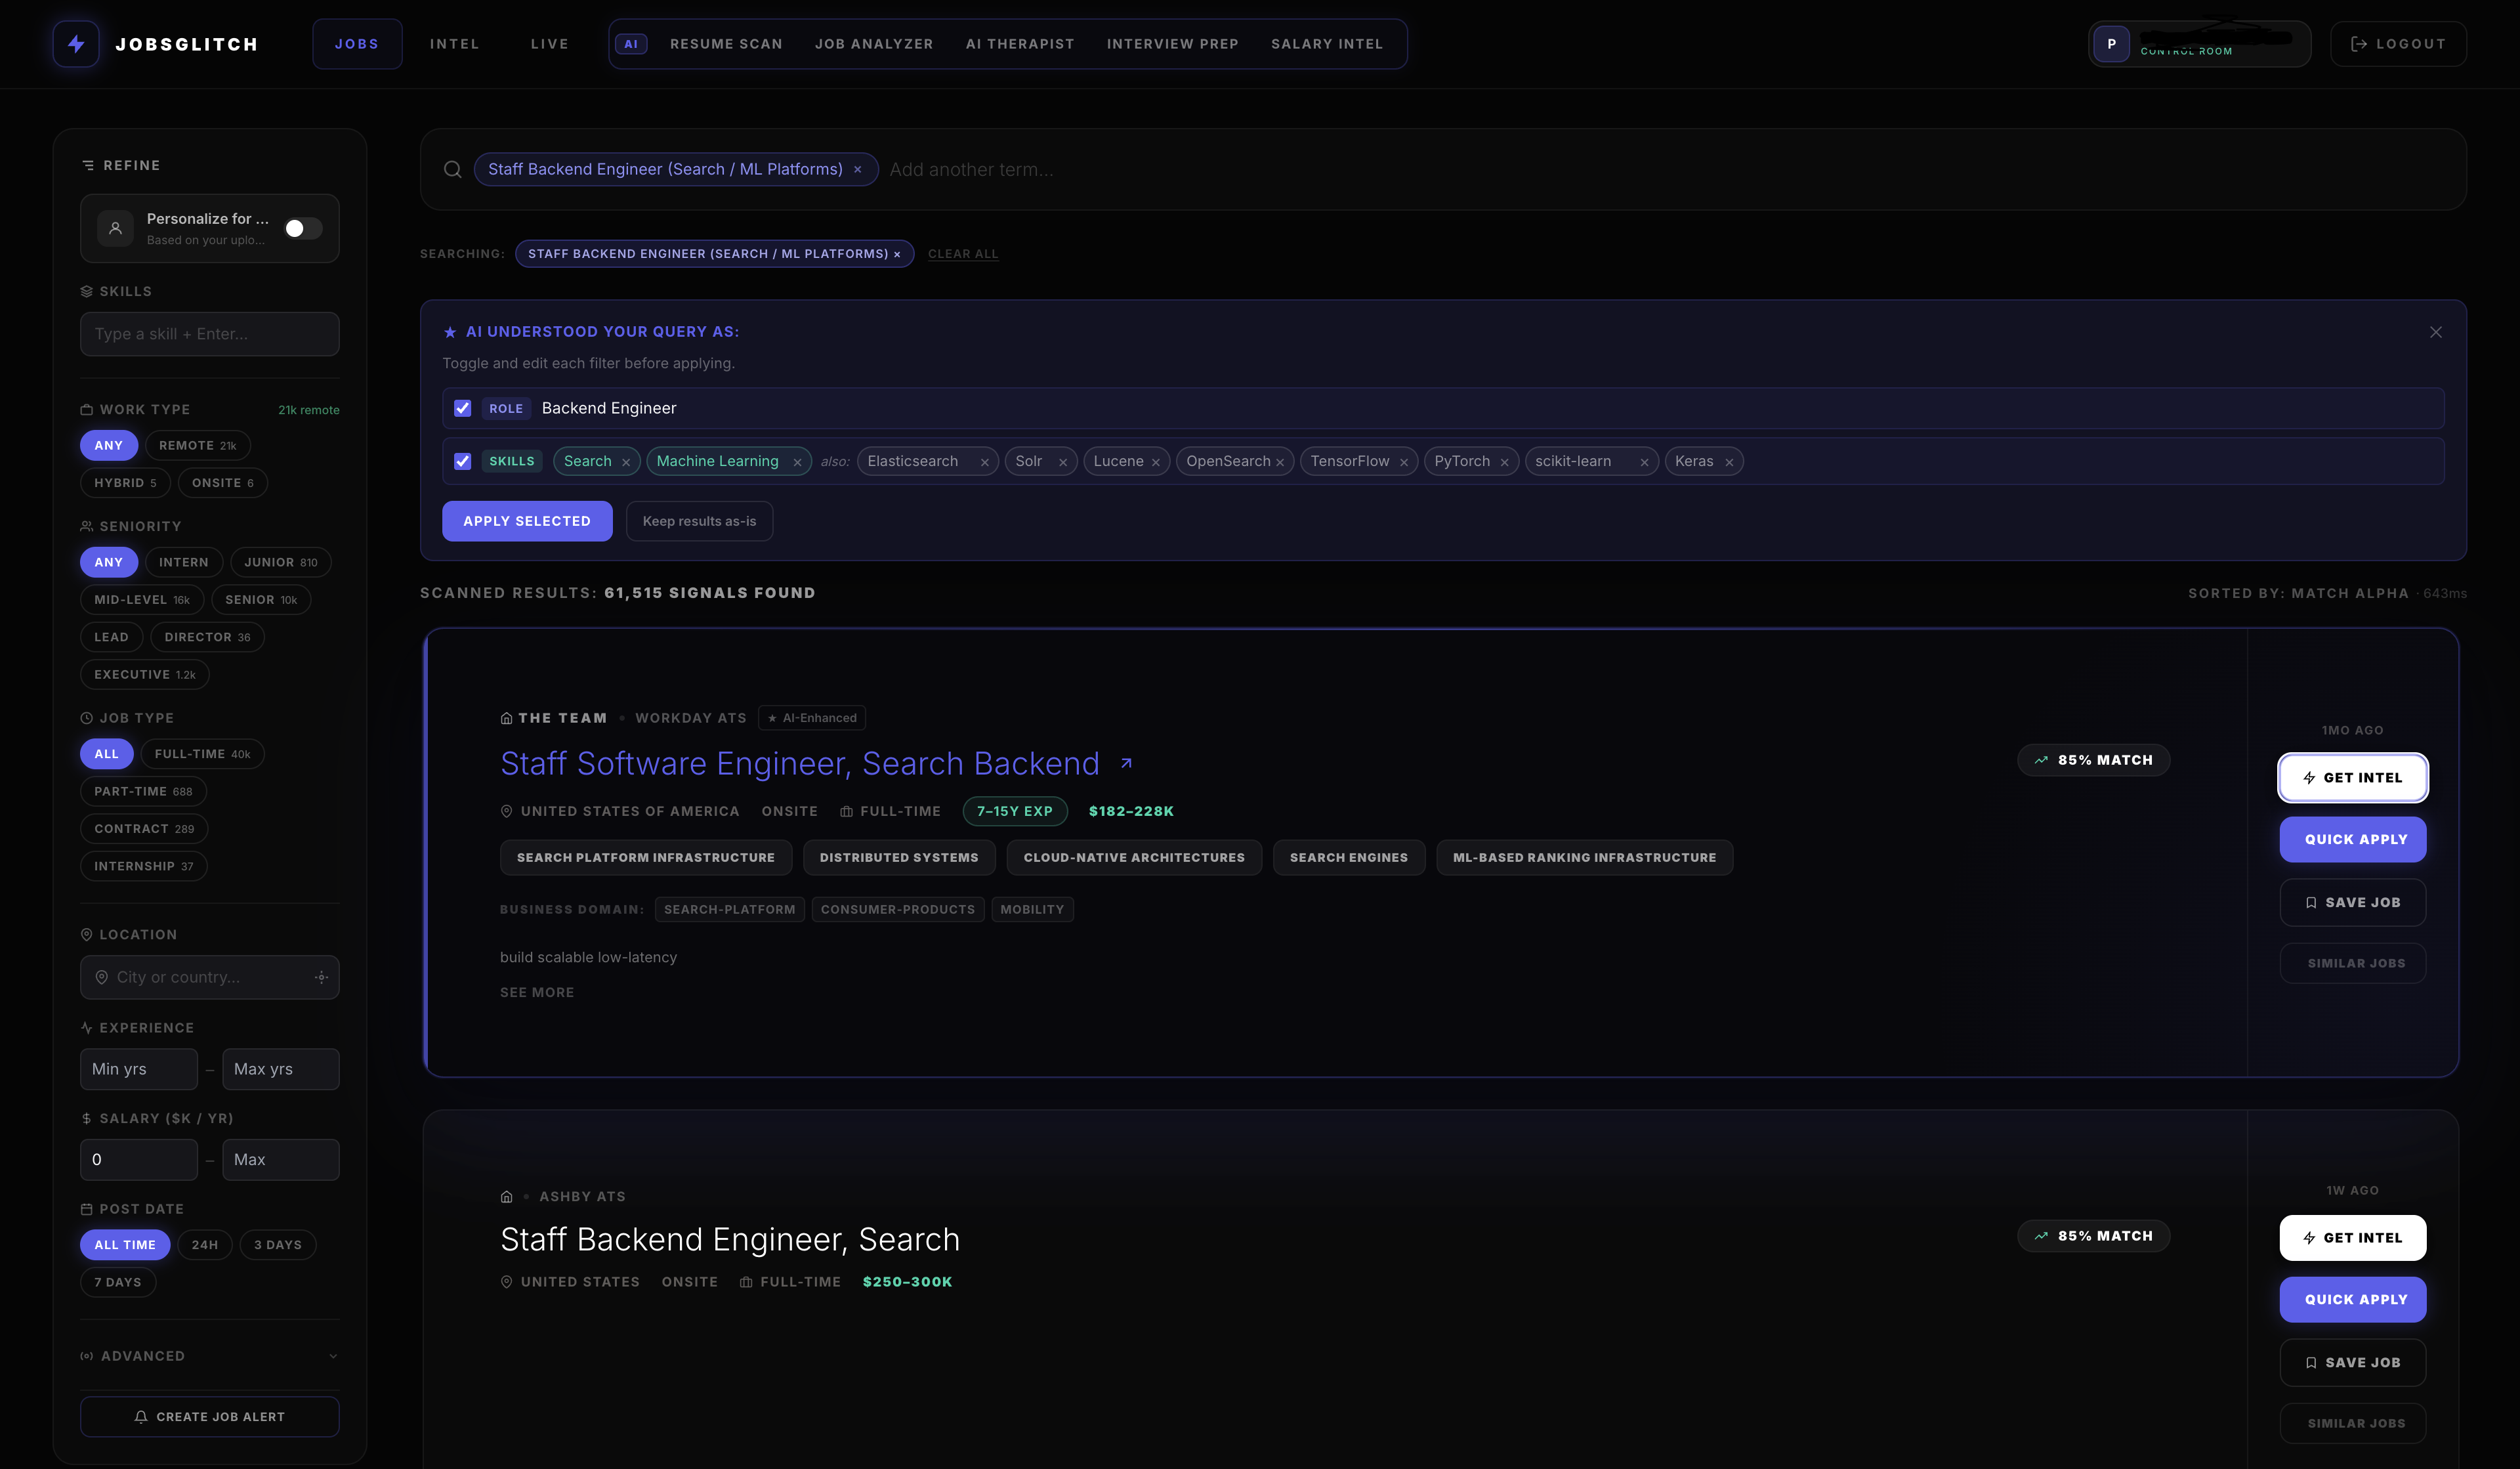Click the refine filter icon in the sidebar
The image size is (2520, 1469).
(x=88, y=165)
